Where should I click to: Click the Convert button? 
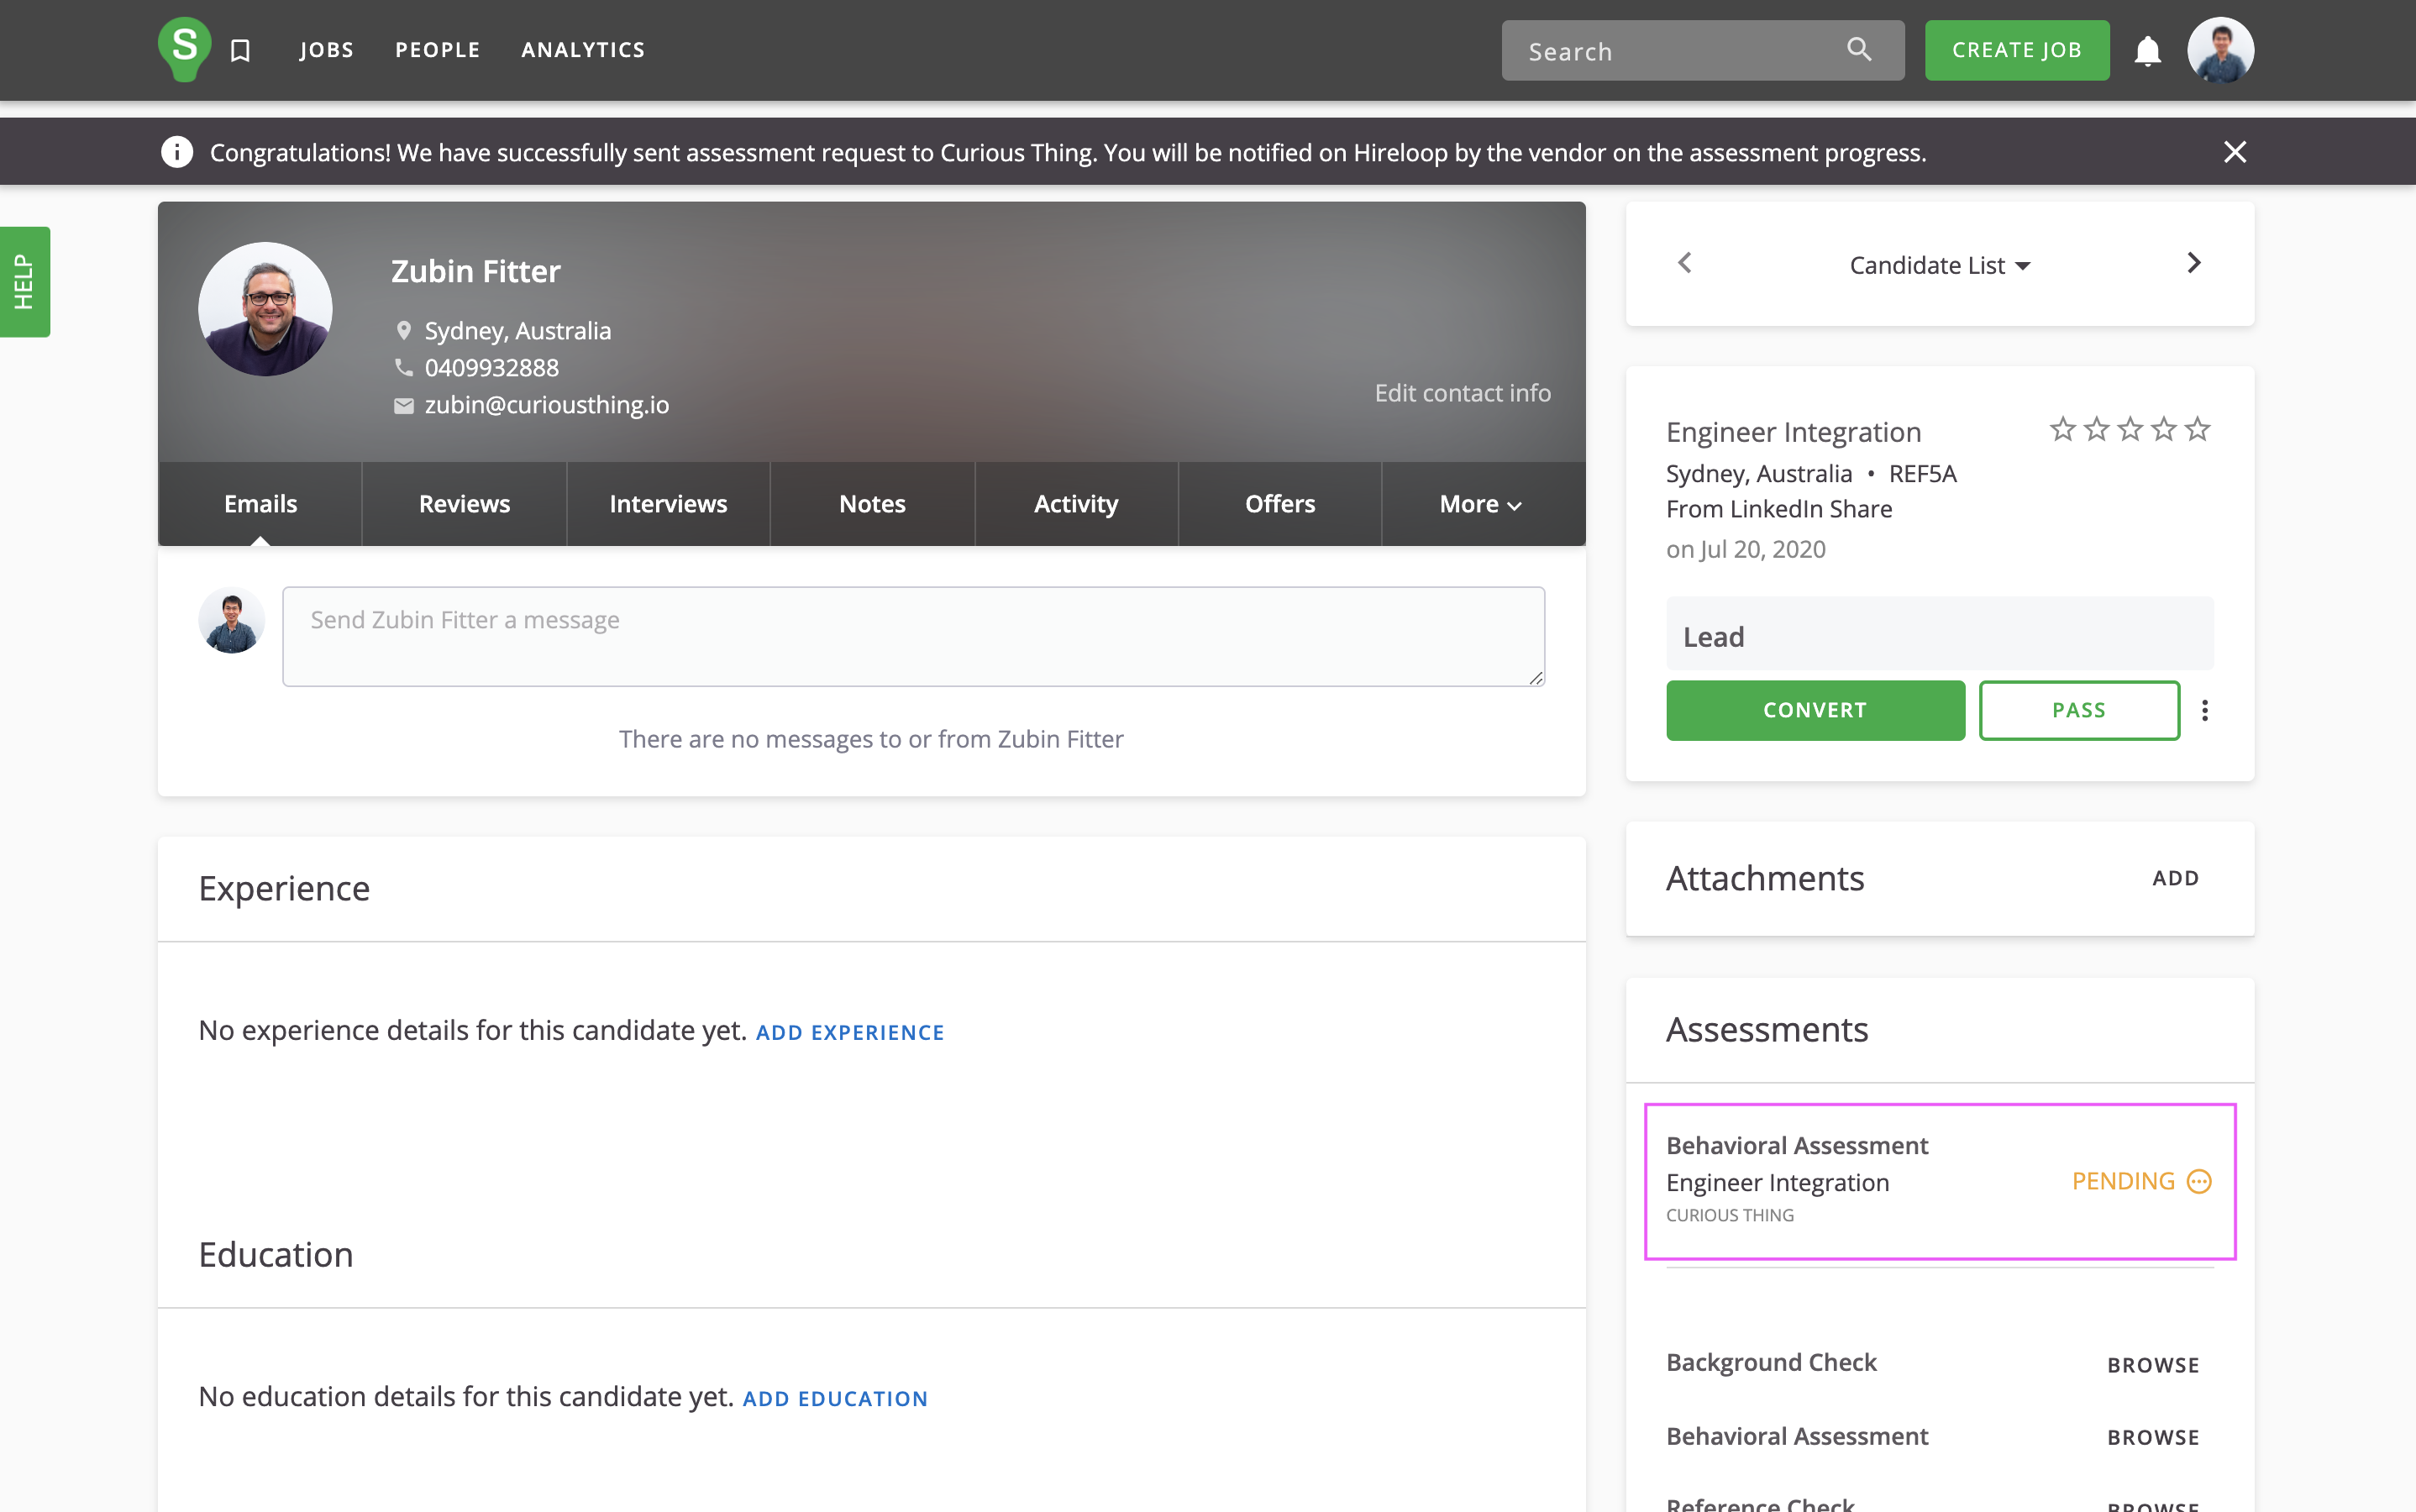tap(1814, 710)
